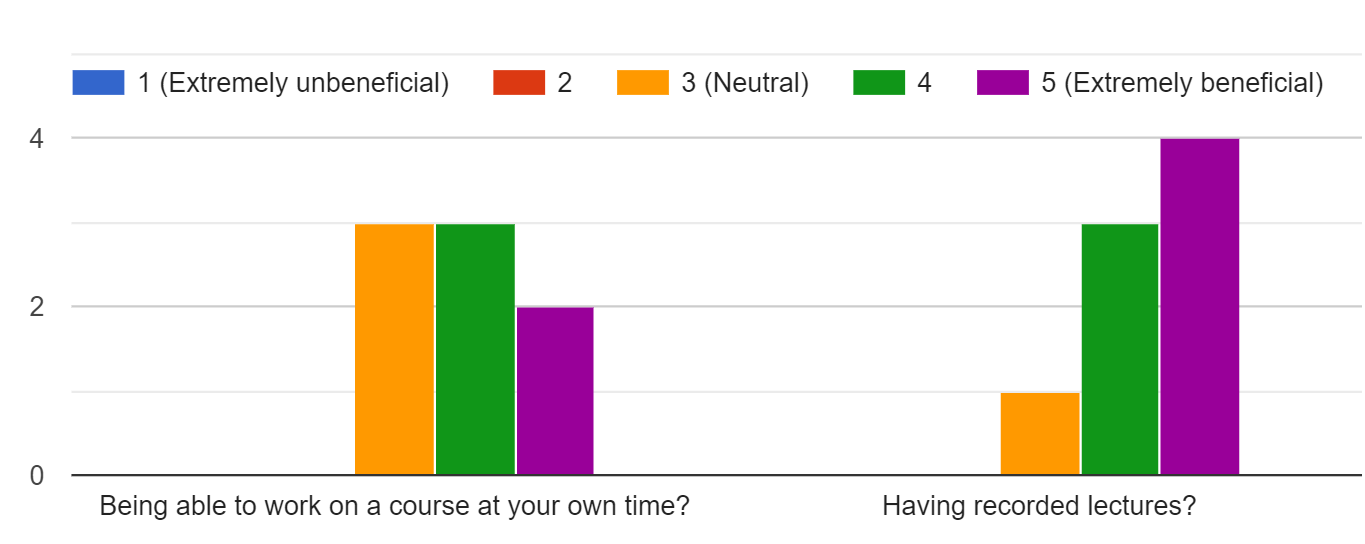Click the blue legend swatch for rating 1
Image resolution: width=1365 pixels, height=544 pixels.
(x=98, y=83)
